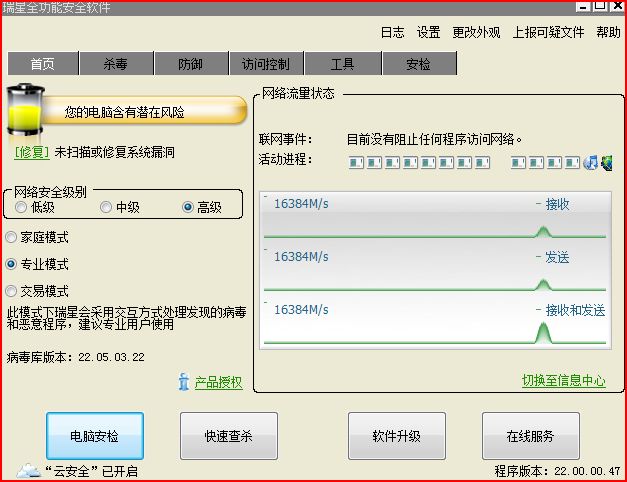Click the 网络安全级别 group label
The width and height of the screenshot is (627, 482).
[50, 192]
